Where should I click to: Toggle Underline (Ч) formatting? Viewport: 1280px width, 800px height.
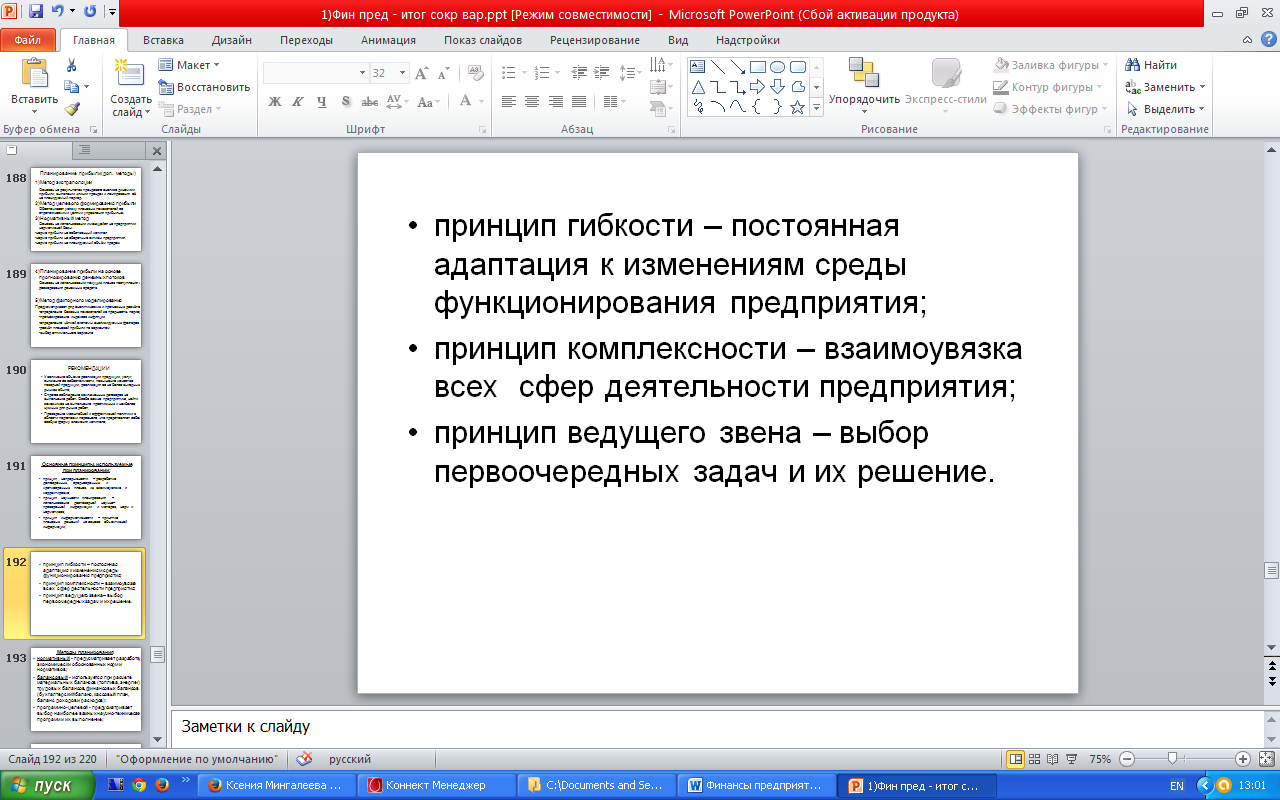(x=321, y=101)
